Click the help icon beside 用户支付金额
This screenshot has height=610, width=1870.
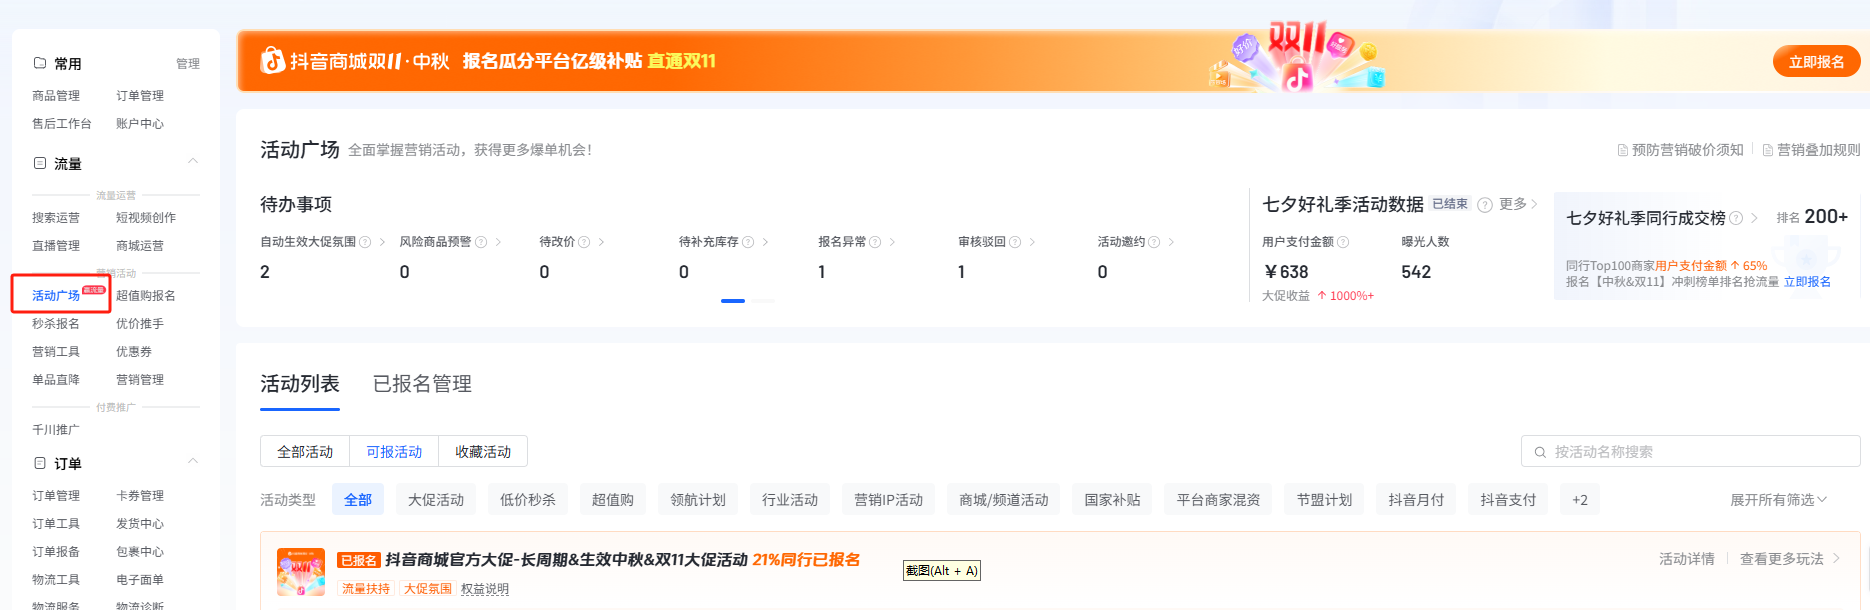coord(1343,242)
